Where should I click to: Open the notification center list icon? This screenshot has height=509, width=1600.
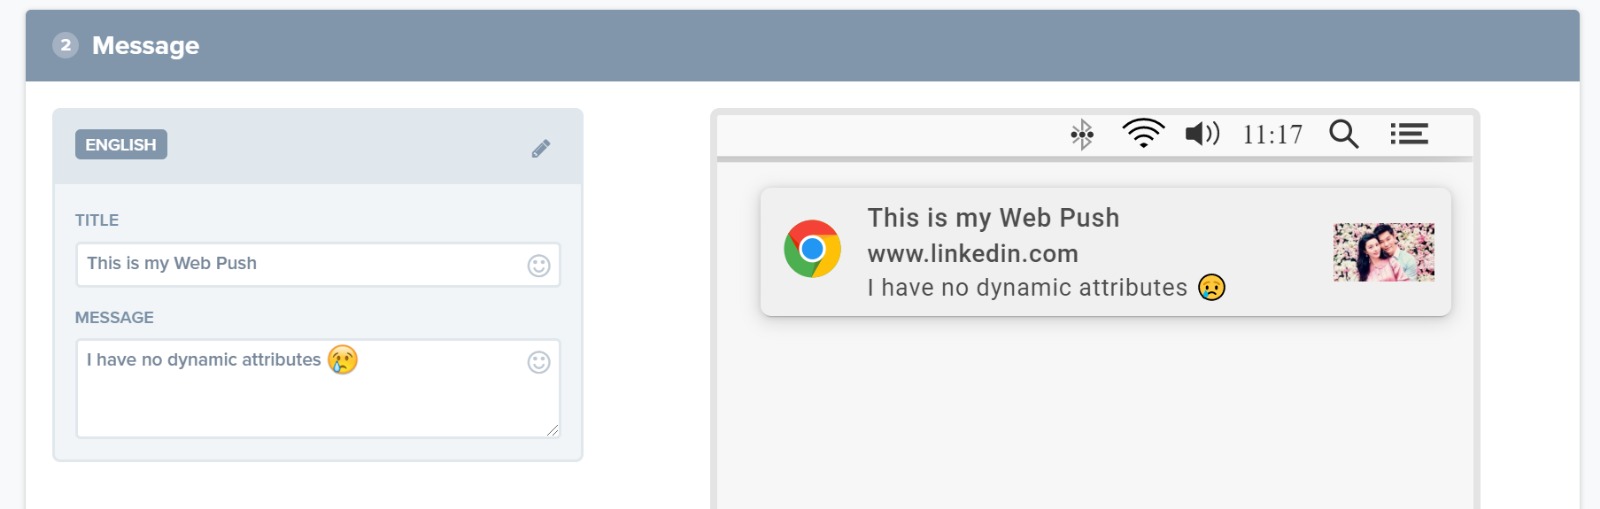point(1409,134)
